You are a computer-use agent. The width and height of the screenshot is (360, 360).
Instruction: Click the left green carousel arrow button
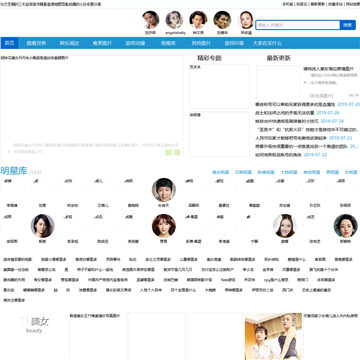pos(168,152)
